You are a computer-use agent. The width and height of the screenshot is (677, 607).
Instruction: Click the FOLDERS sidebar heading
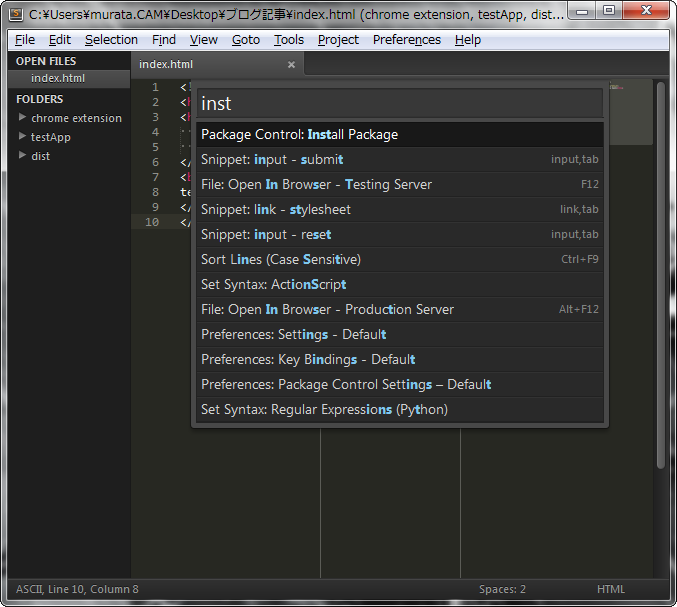(x=40, y=99)
